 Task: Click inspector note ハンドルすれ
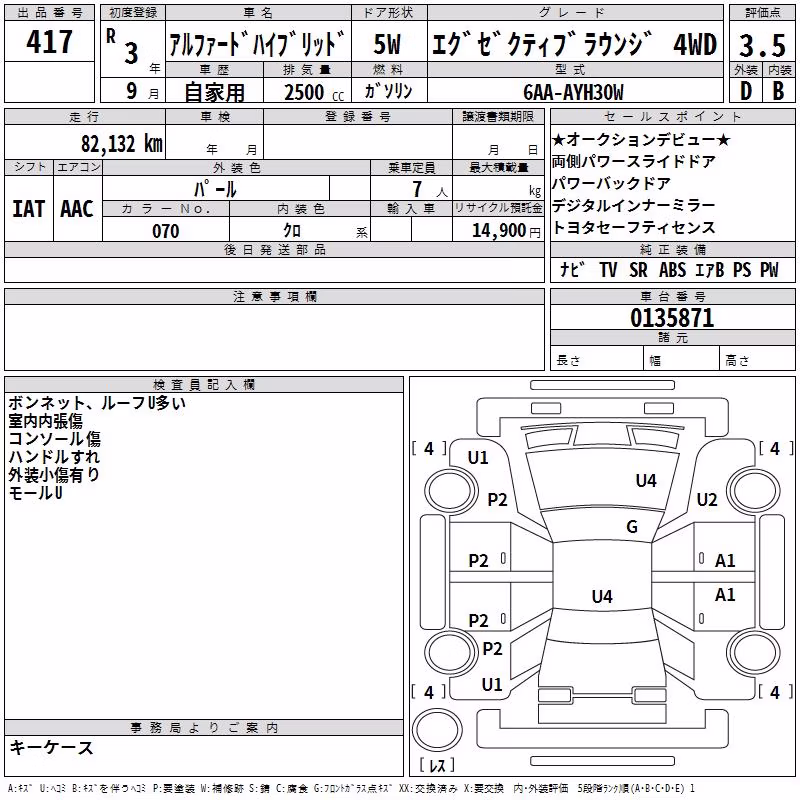[54, 457]
